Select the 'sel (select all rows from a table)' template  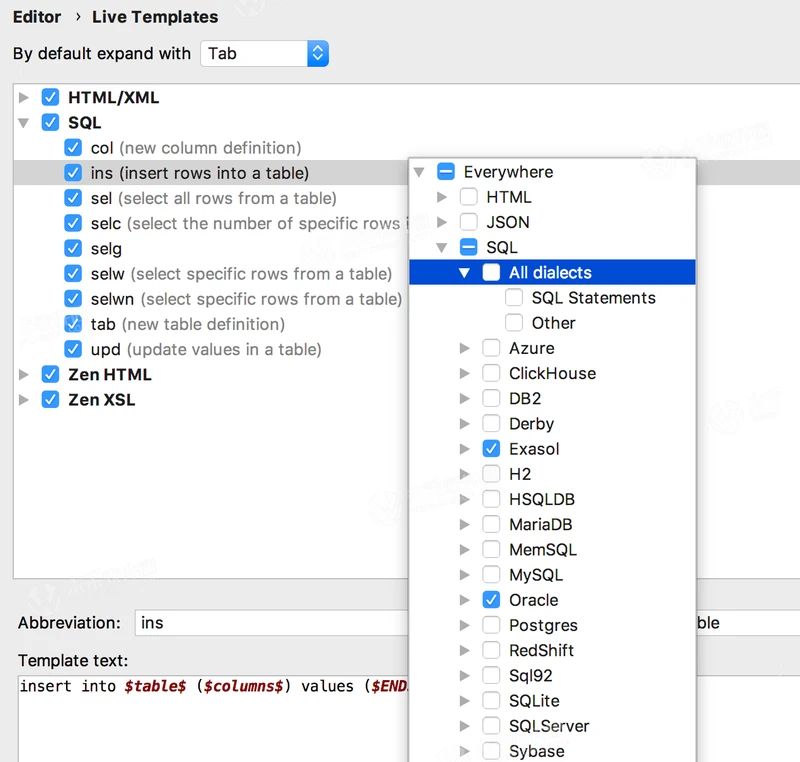coord(213,198)
